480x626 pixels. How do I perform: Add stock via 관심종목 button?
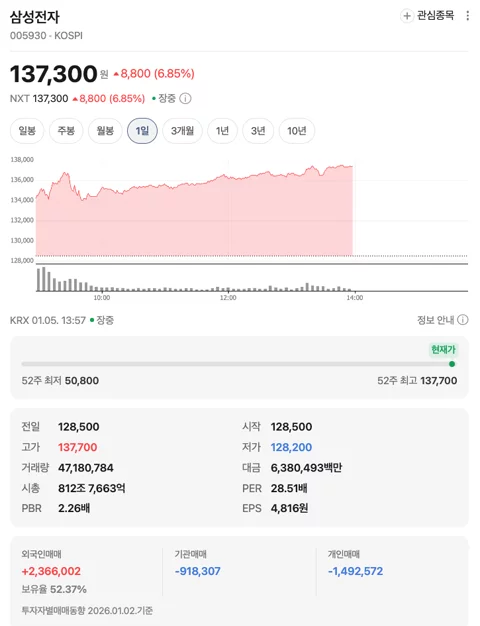pyautogui.click(x=427, y=16)
